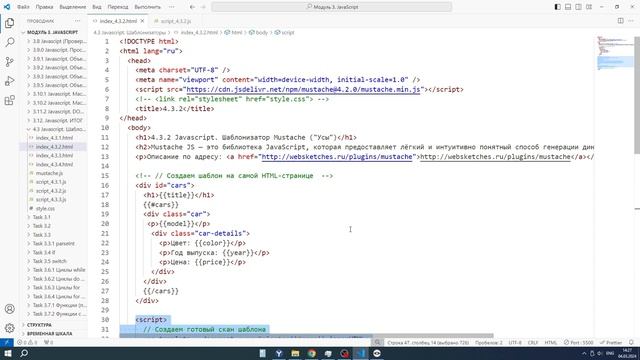The image size is (640, 360).
Task: Click the ports forwarded indicator in status bar
Action: (x=48, y=342)
